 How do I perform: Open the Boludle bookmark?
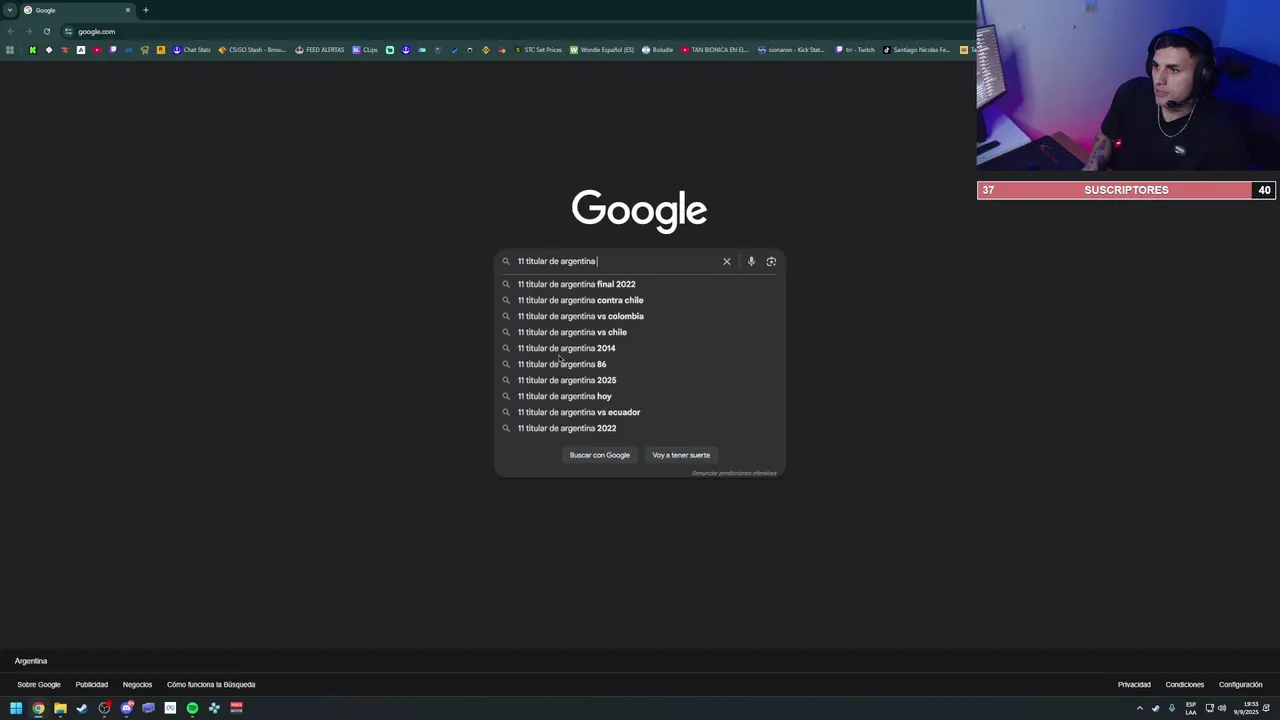point(658,50)
